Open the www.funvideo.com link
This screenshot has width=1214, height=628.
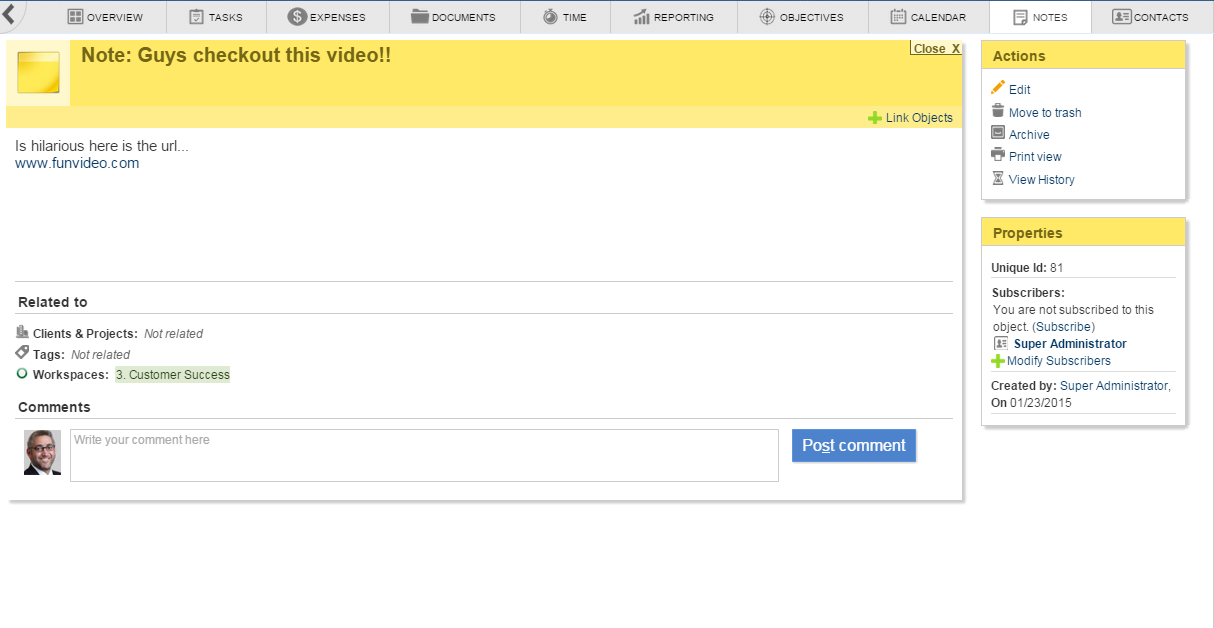click(x=77, y=163)
